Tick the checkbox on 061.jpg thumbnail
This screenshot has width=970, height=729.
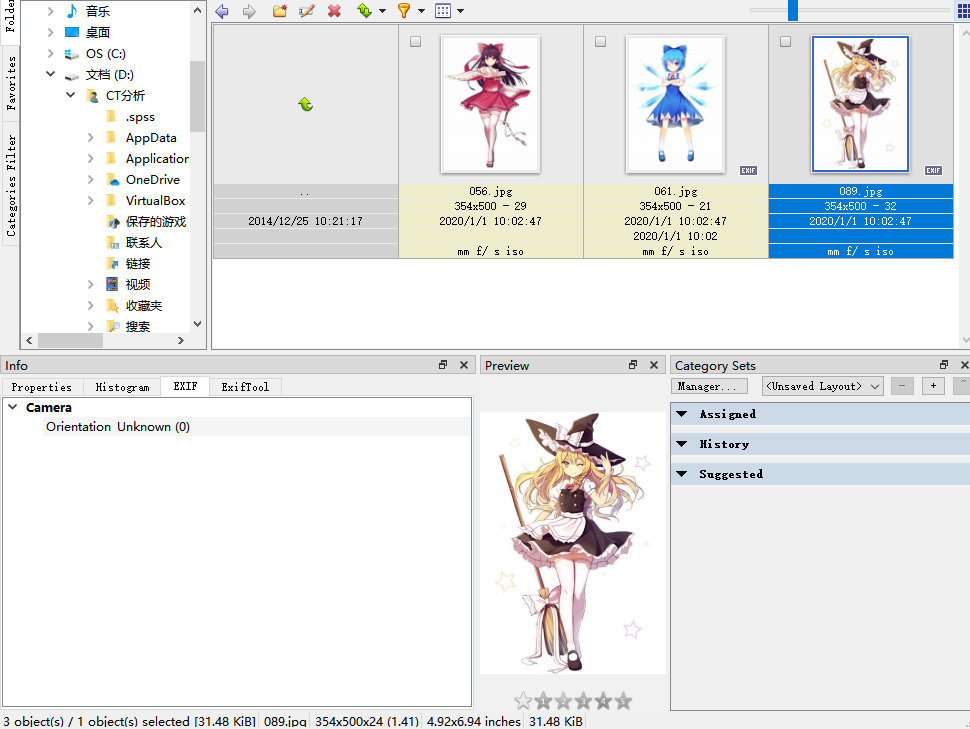(601, 42)
